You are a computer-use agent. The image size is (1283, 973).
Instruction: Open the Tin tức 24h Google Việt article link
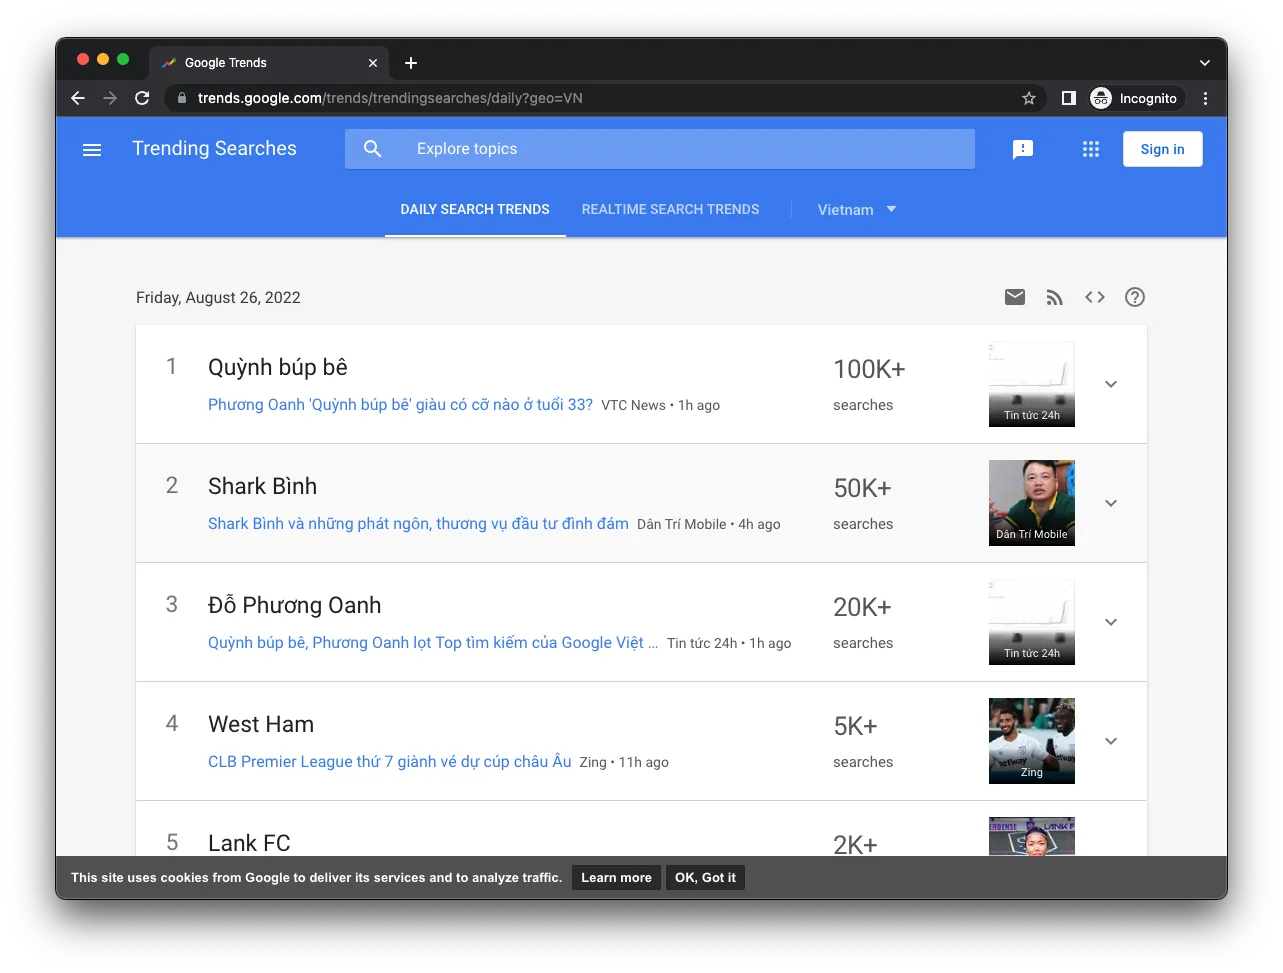point(433,643)
